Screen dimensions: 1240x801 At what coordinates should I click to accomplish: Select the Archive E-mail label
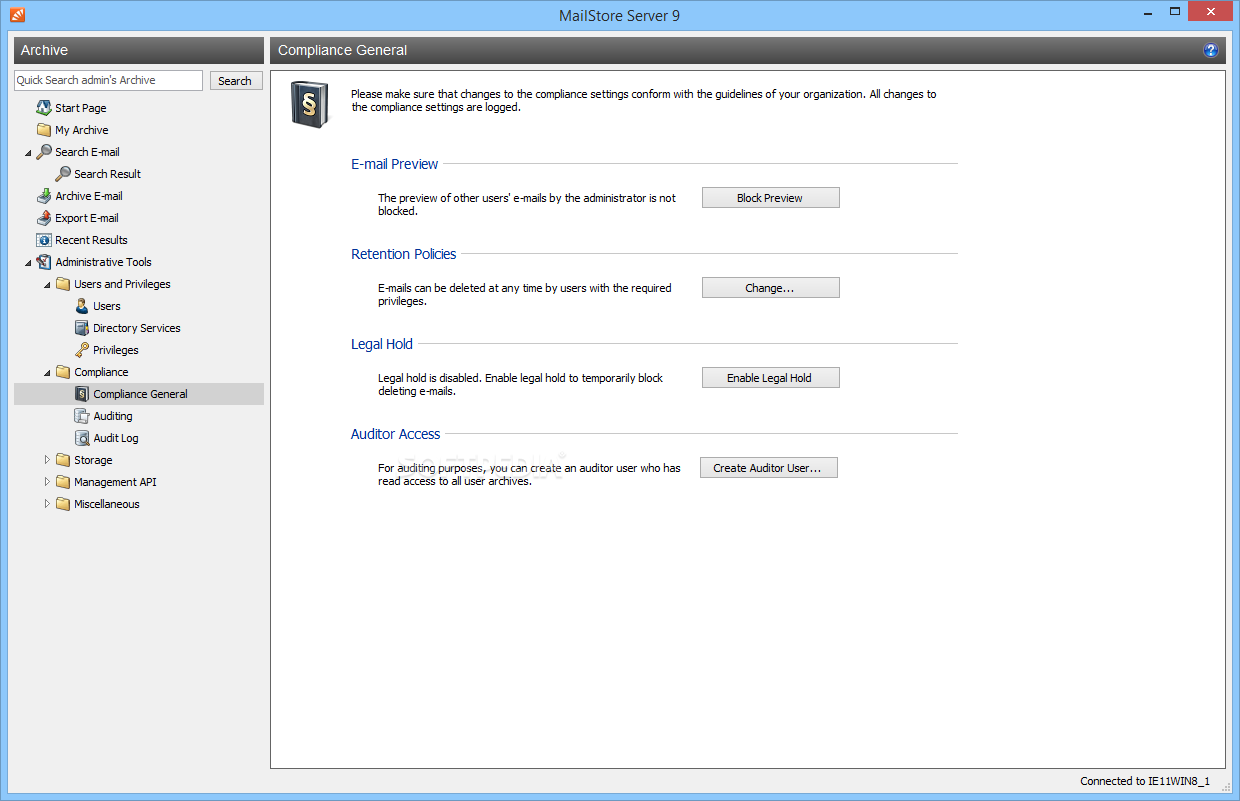[89, 196]
